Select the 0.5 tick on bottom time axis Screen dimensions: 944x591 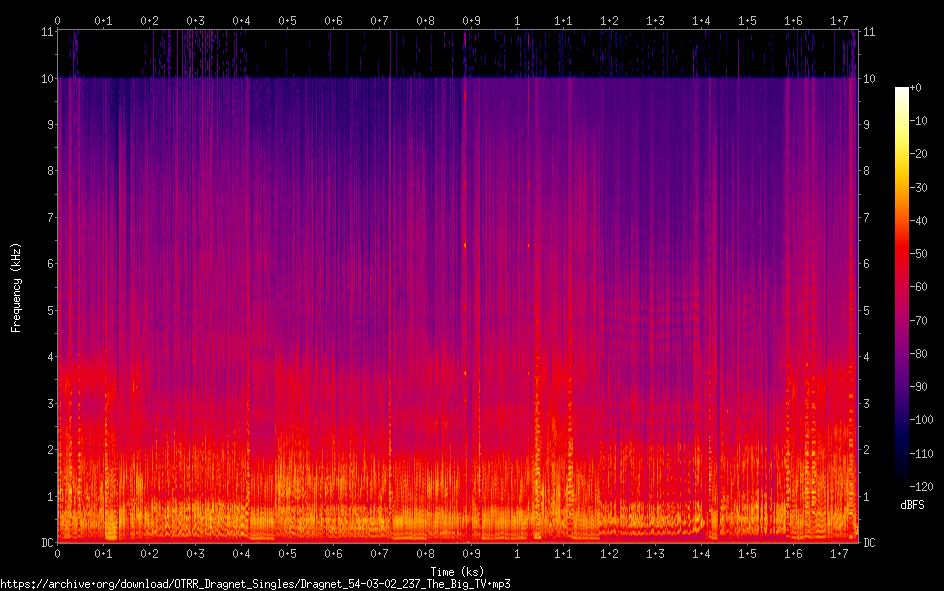click(287, 553)
